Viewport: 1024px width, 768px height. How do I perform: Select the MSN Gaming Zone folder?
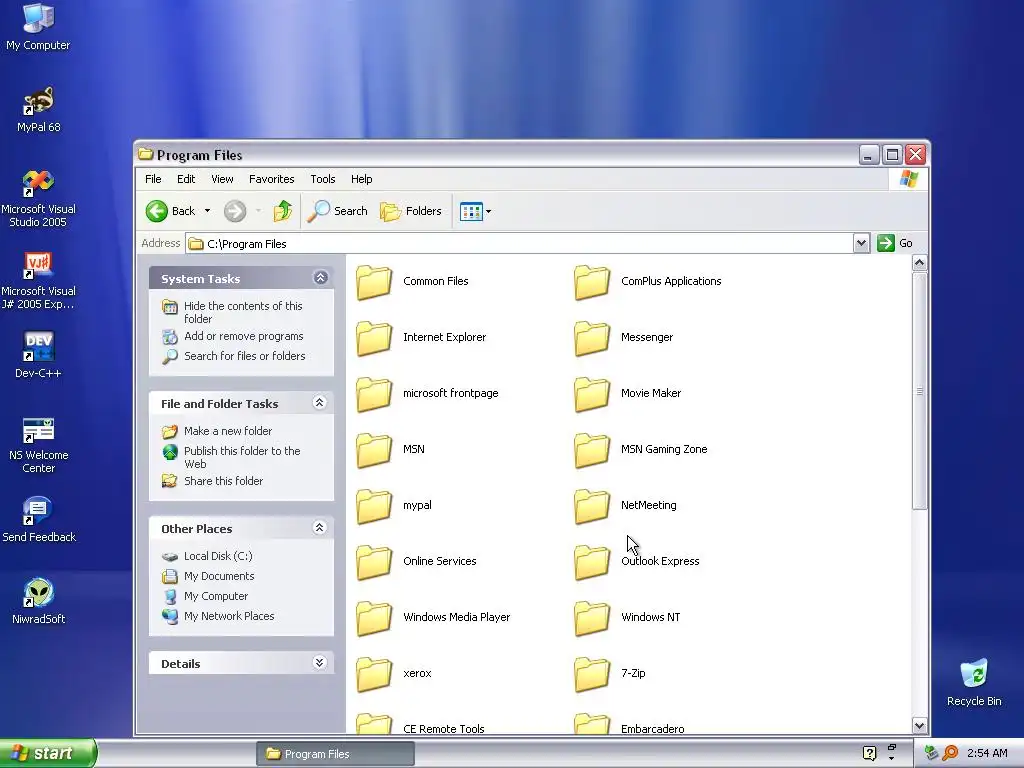[641, 450]
